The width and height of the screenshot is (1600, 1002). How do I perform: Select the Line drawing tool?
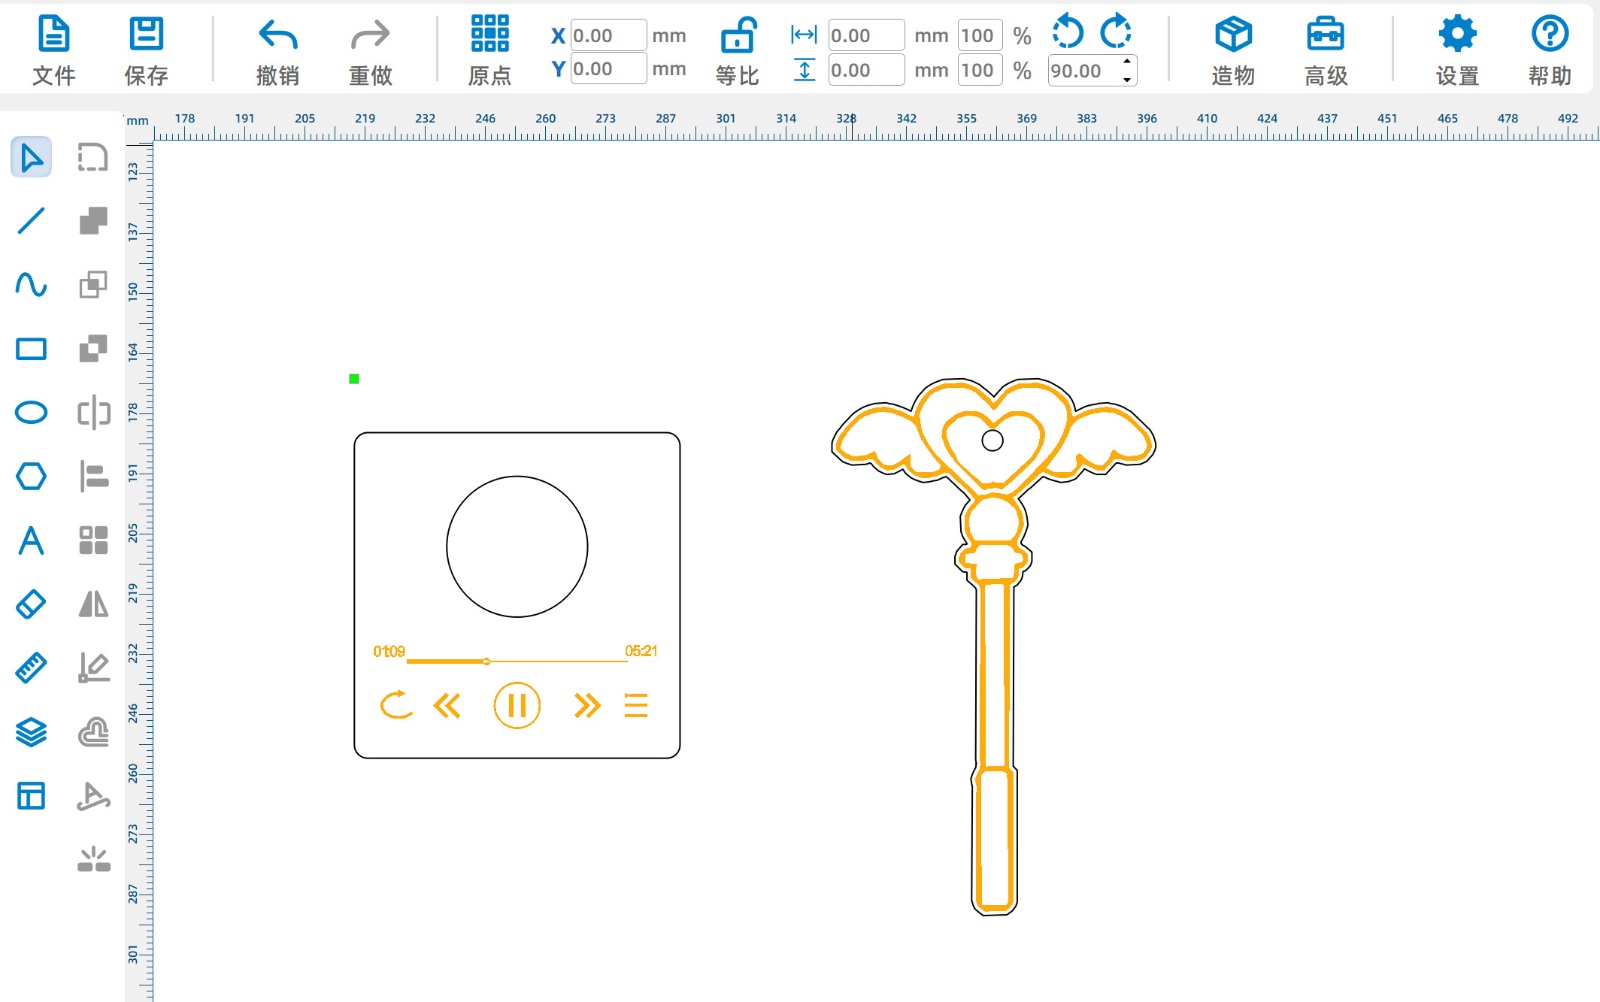pyautogui.click(x=31, y=221)
